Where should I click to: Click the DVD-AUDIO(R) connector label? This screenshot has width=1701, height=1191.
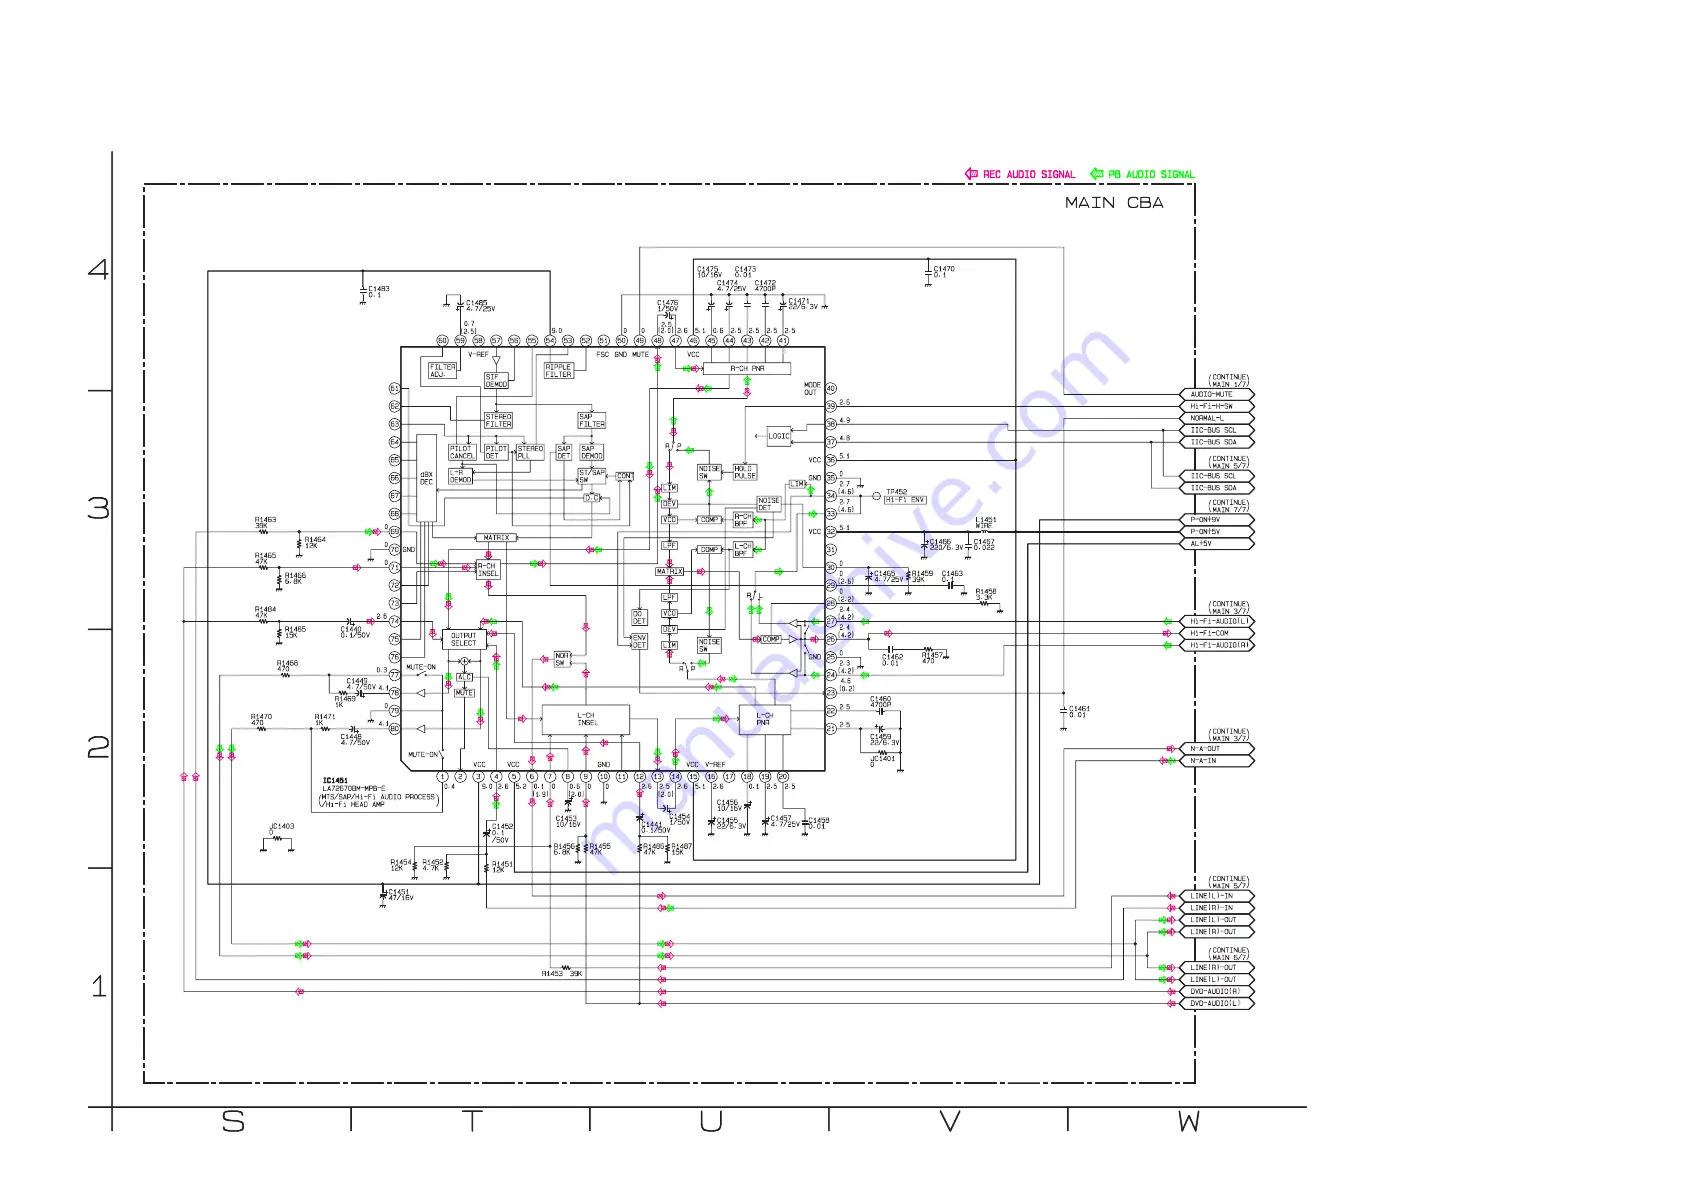pyautogui.click(x=1216, y=992)
